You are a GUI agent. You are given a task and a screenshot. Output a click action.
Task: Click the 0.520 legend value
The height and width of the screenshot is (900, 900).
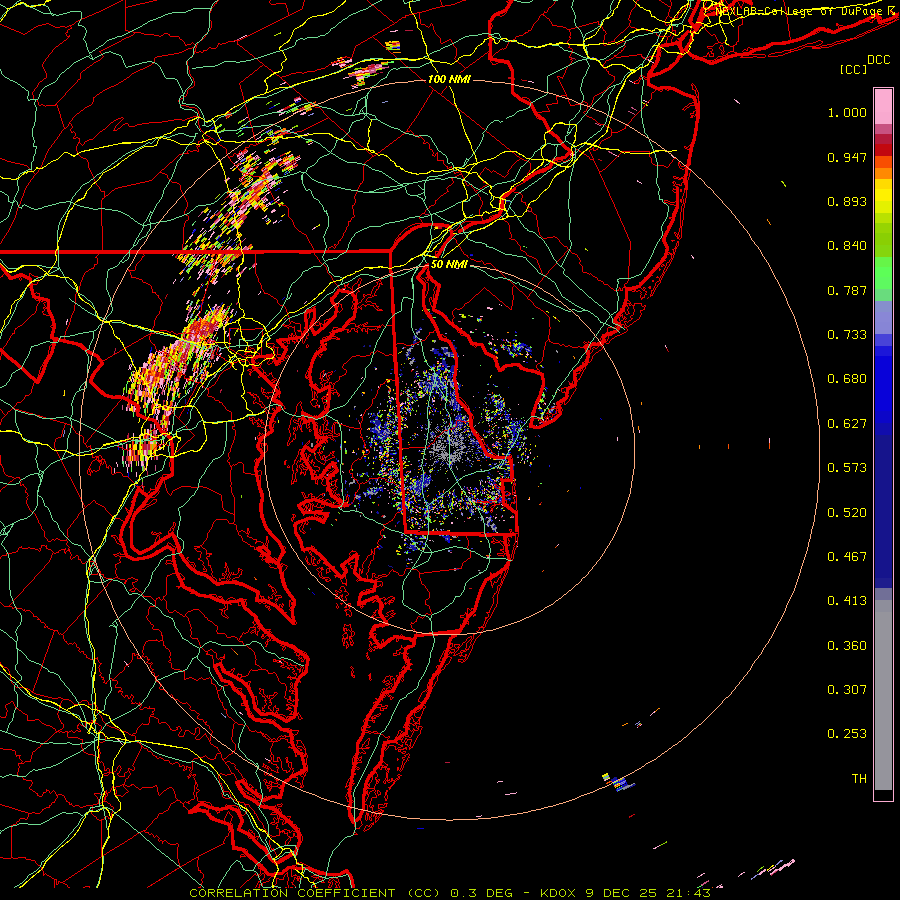pos(847,513)
